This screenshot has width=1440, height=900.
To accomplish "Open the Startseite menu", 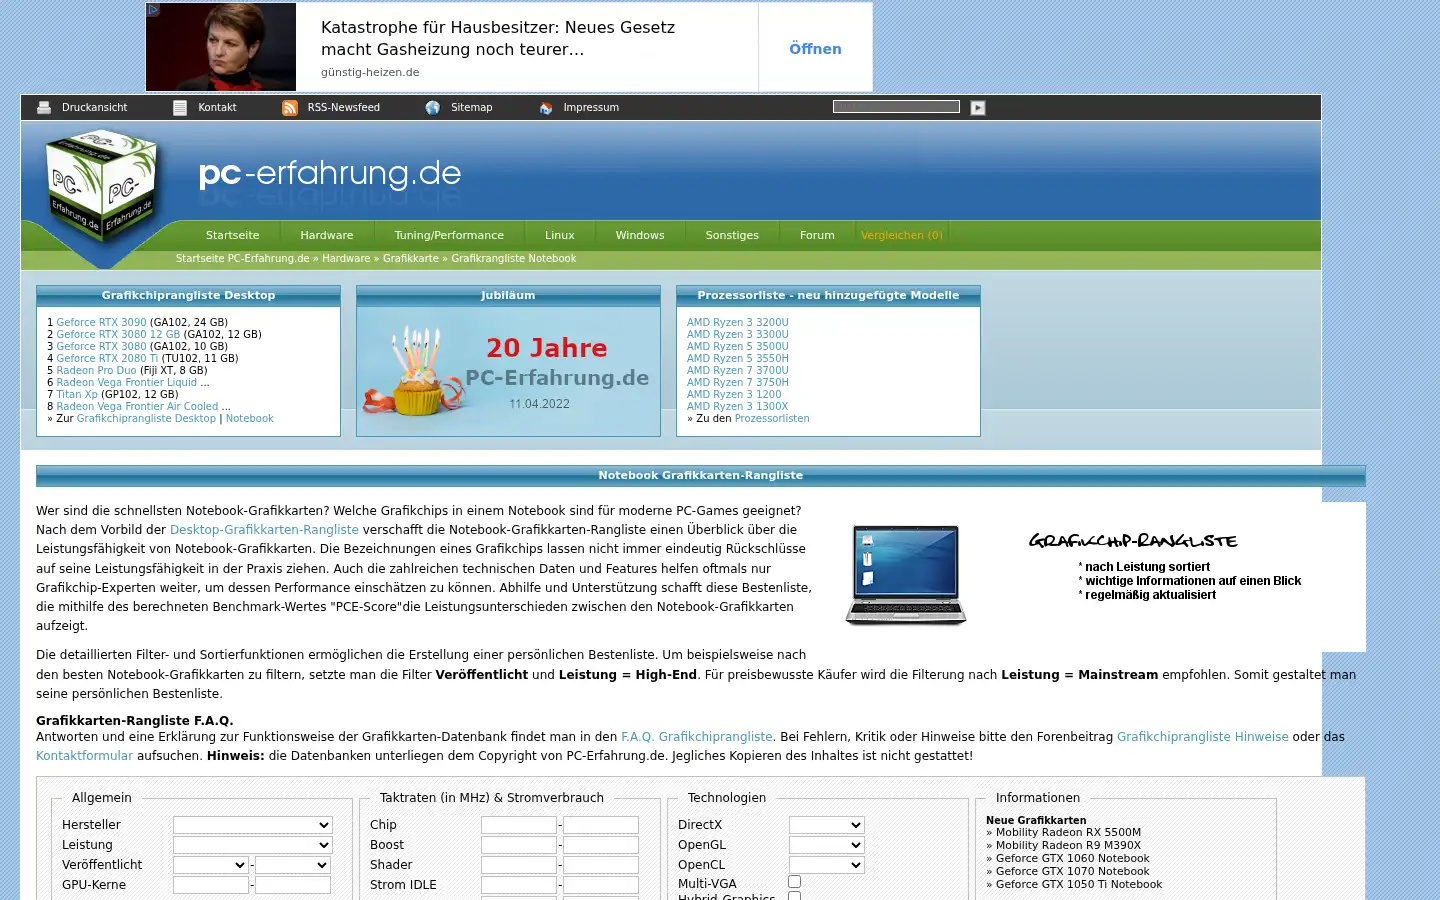I will (x=232, y=236).
